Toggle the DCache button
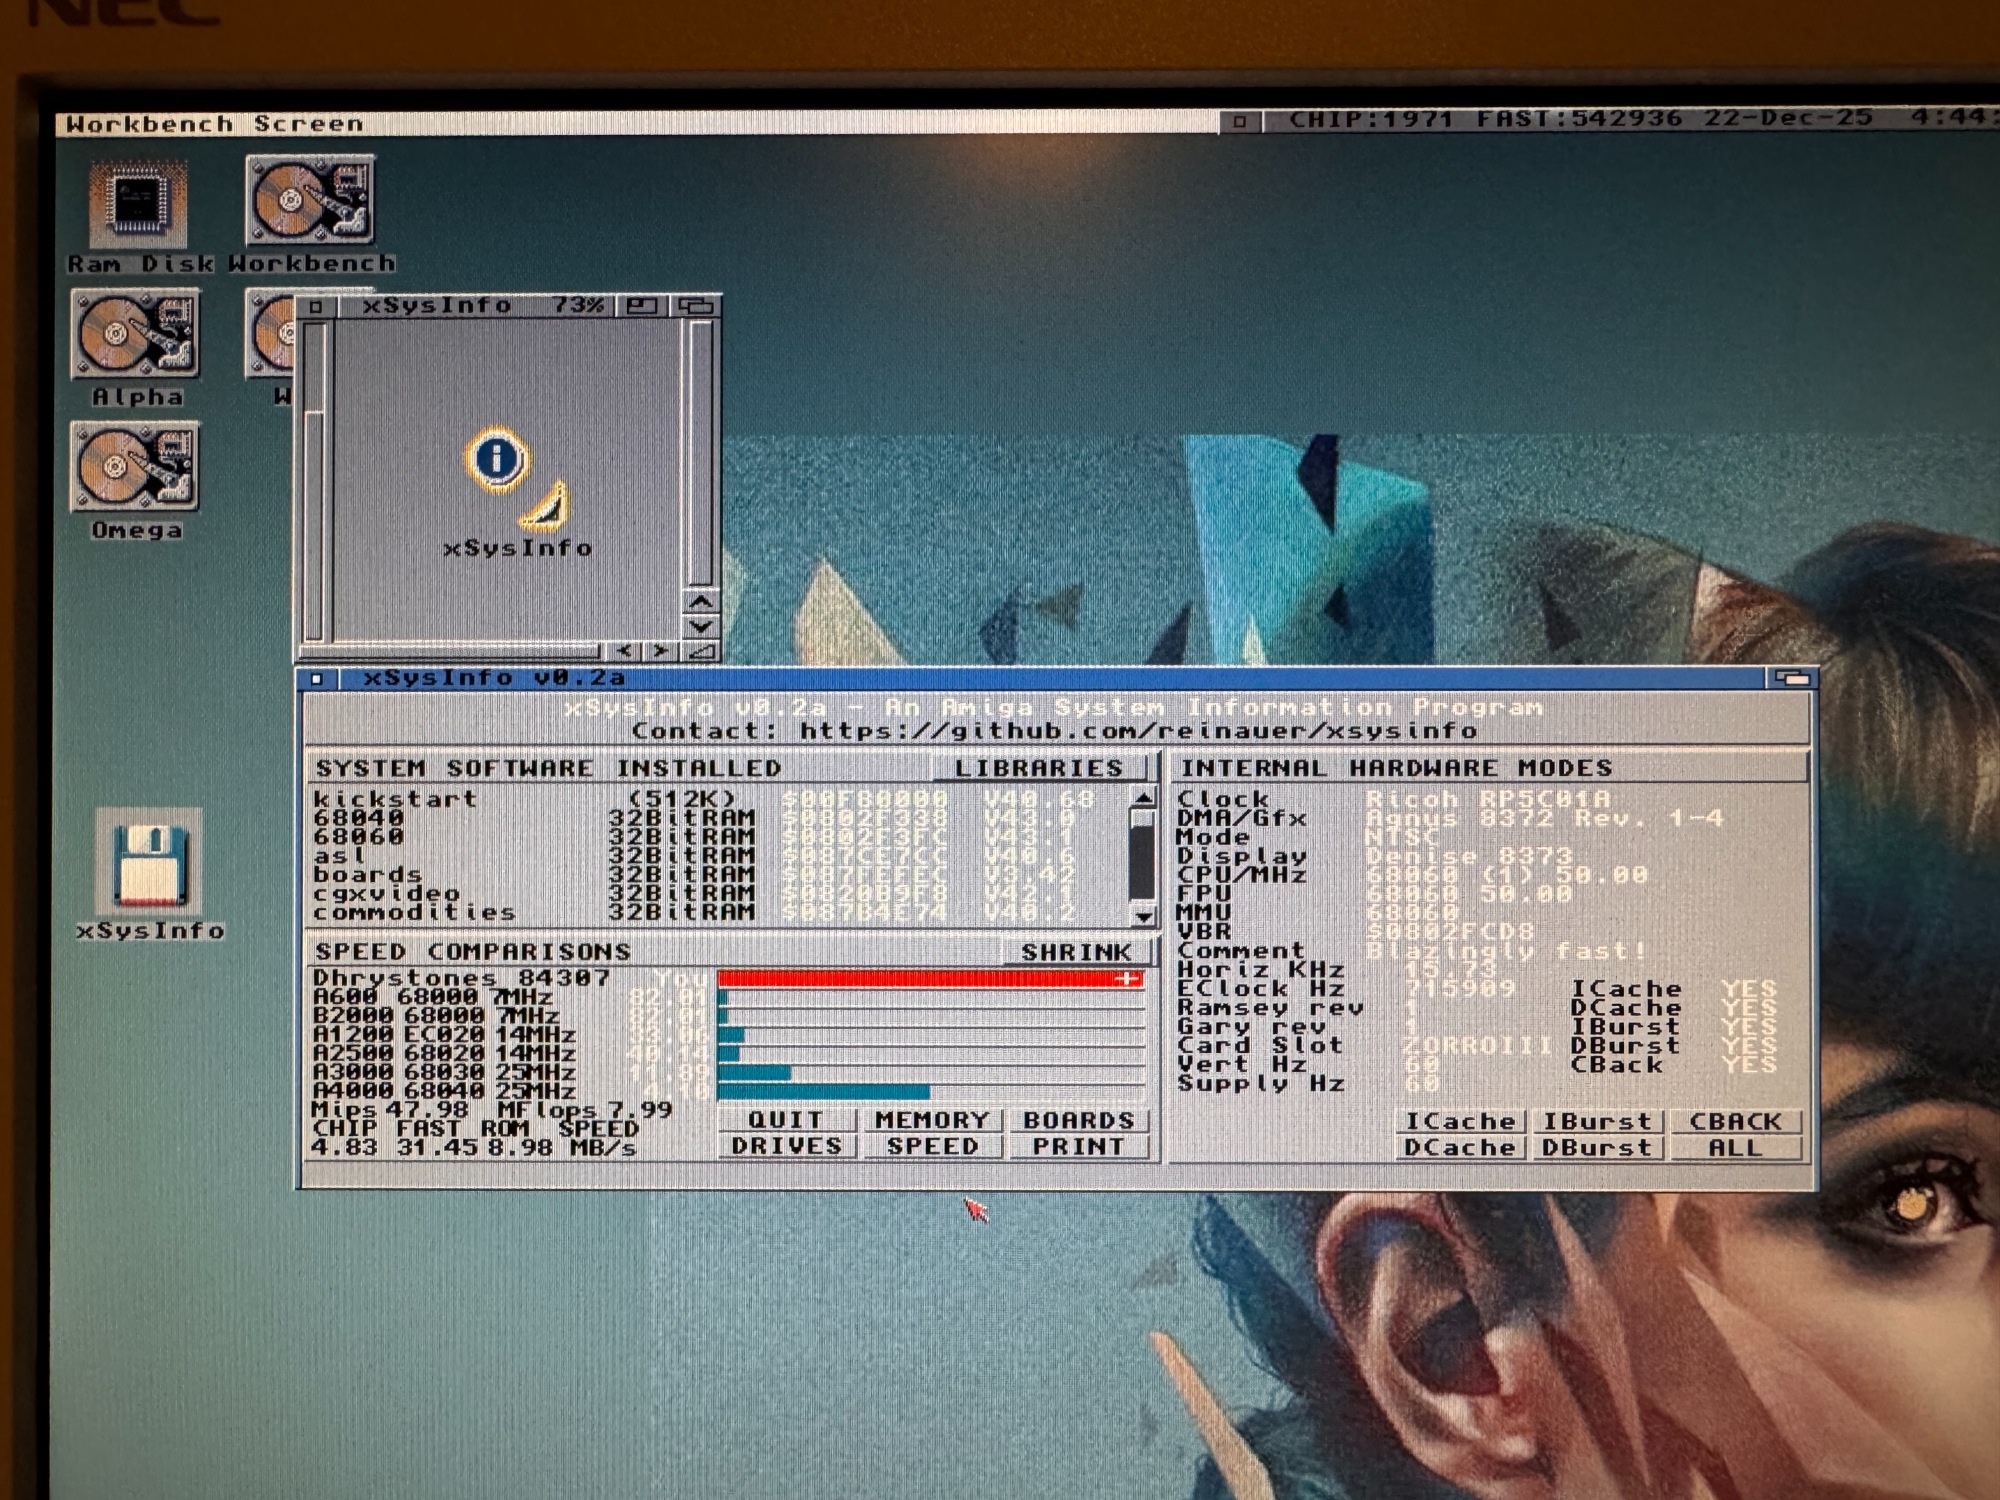2000x1500 pixels. 1459,1148
